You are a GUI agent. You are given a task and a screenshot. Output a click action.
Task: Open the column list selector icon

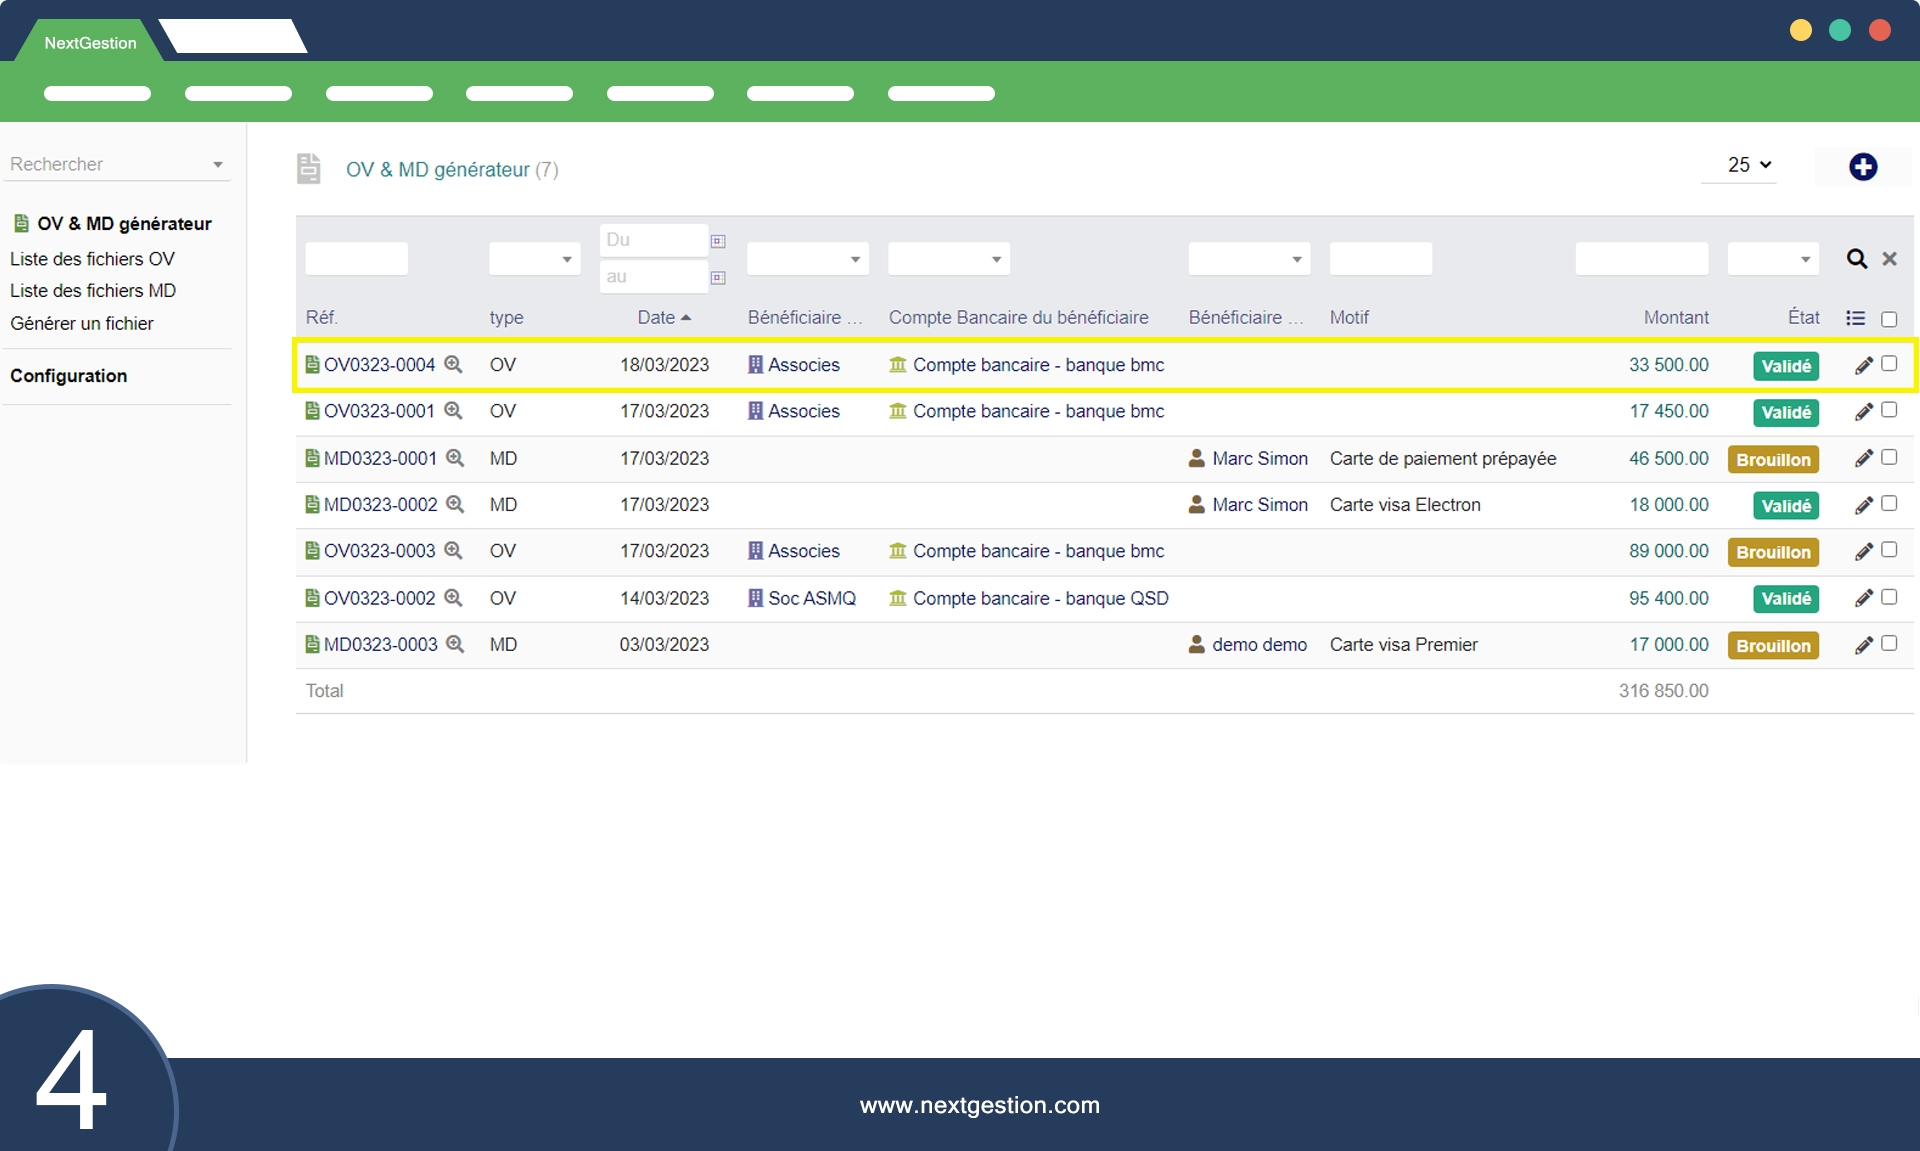1855,318
